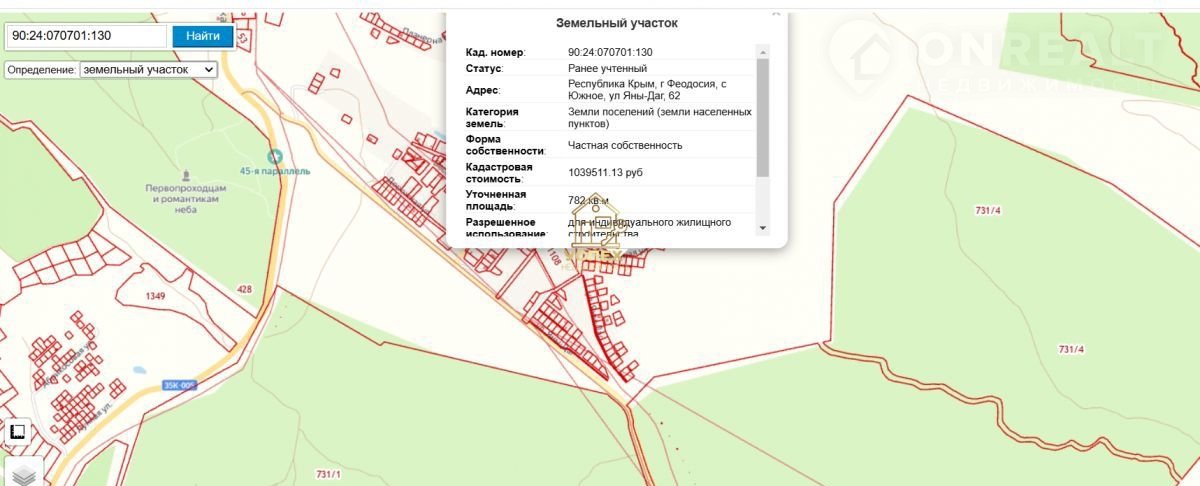Click the Адрес value in popup
The height and width of the screenshot is (486, 1200).
(x=654, y=89)
